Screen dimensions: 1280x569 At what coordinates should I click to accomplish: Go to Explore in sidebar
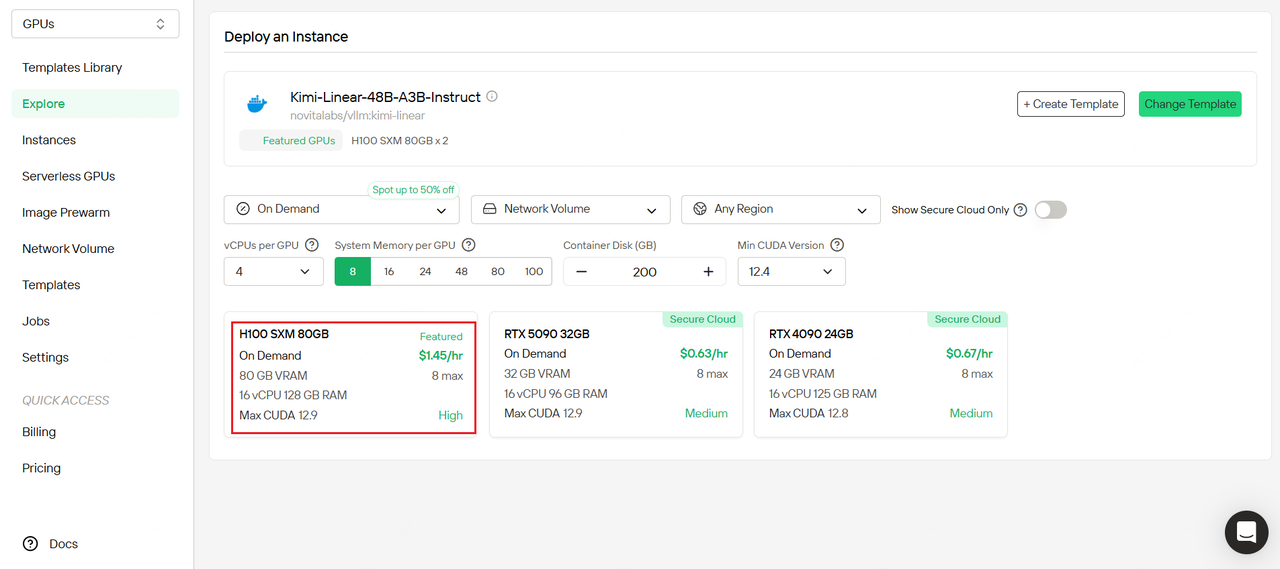click(95, 104)
